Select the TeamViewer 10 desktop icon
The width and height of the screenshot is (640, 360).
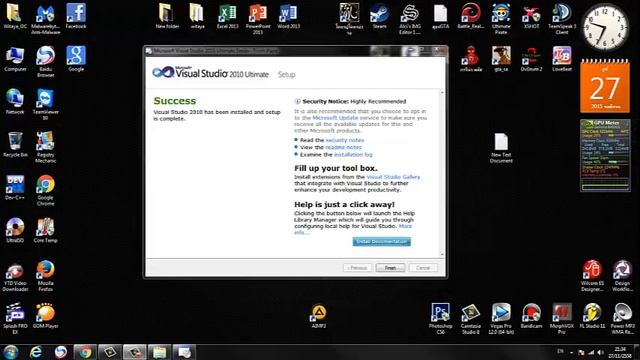tap(45, 104)
